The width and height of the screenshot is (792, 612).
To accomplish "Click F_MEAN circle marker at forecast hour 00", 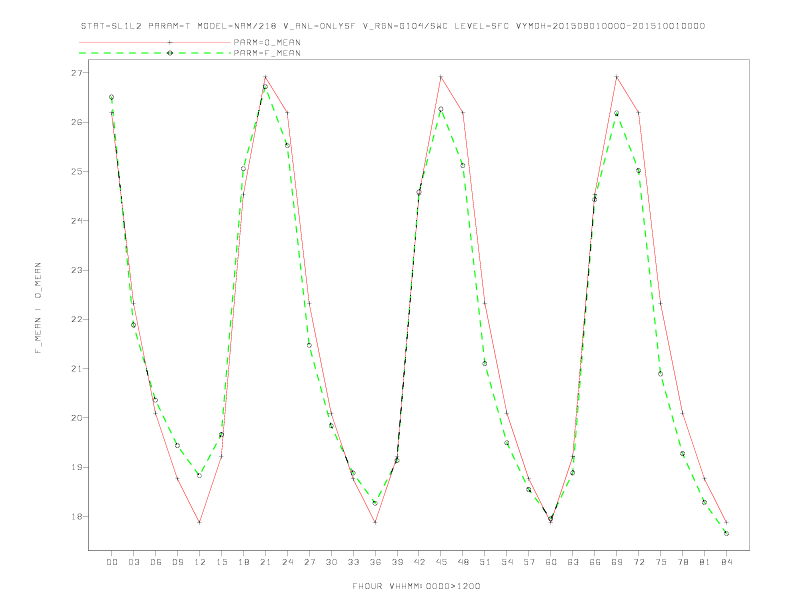I will (x=112, y=97).
